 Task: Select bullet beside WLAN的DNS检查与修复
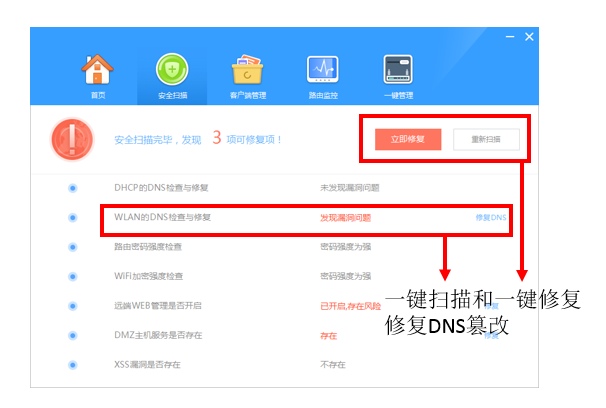pyautogui.click(x=73, y=217)
